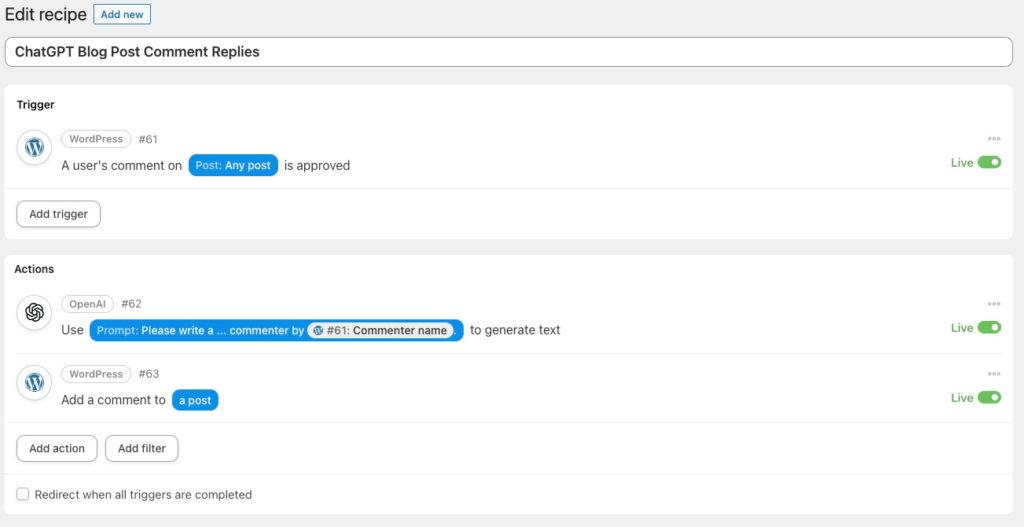The width and height of the screenshot is (1024, 527).
Task: Click the recipe title input field
Action: coord(508,52)
